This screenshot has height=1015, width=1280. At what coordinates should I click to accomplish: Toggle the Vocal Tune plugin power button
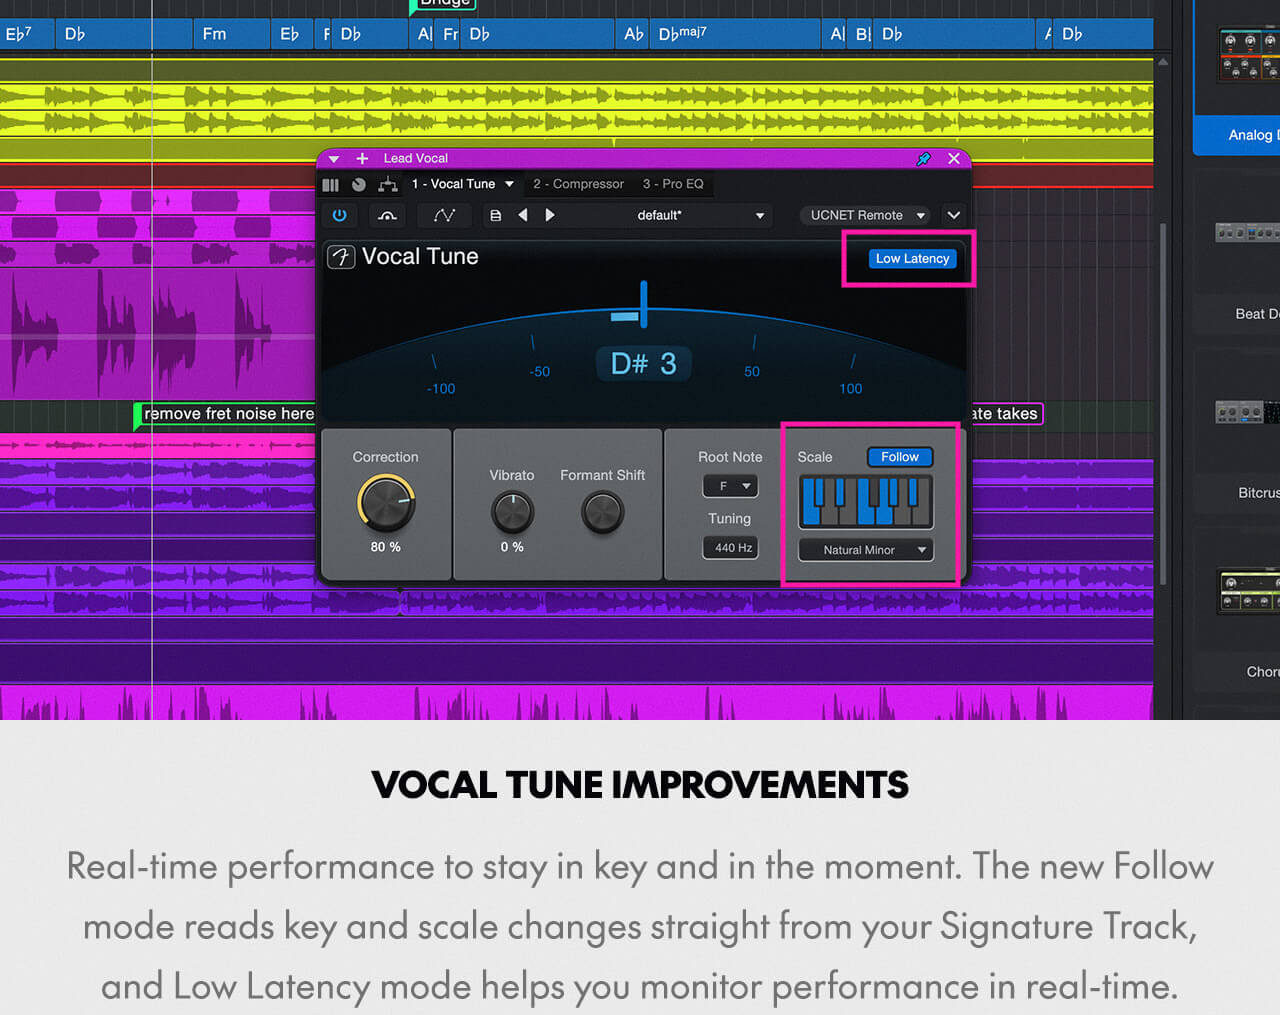[x=340, y=215]
